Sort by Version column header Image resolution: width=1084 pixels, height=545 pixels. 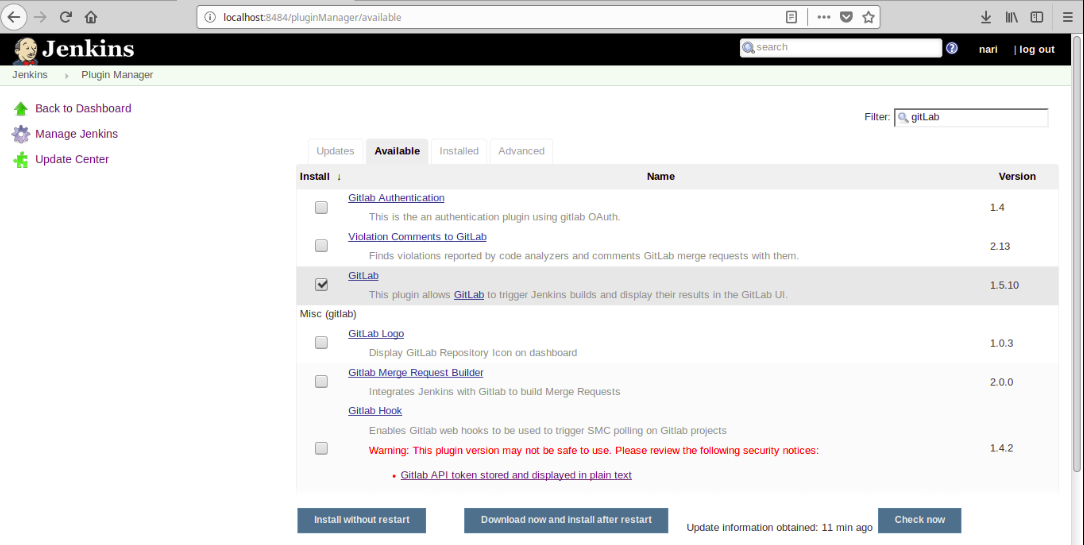(x=1017, y=177)
